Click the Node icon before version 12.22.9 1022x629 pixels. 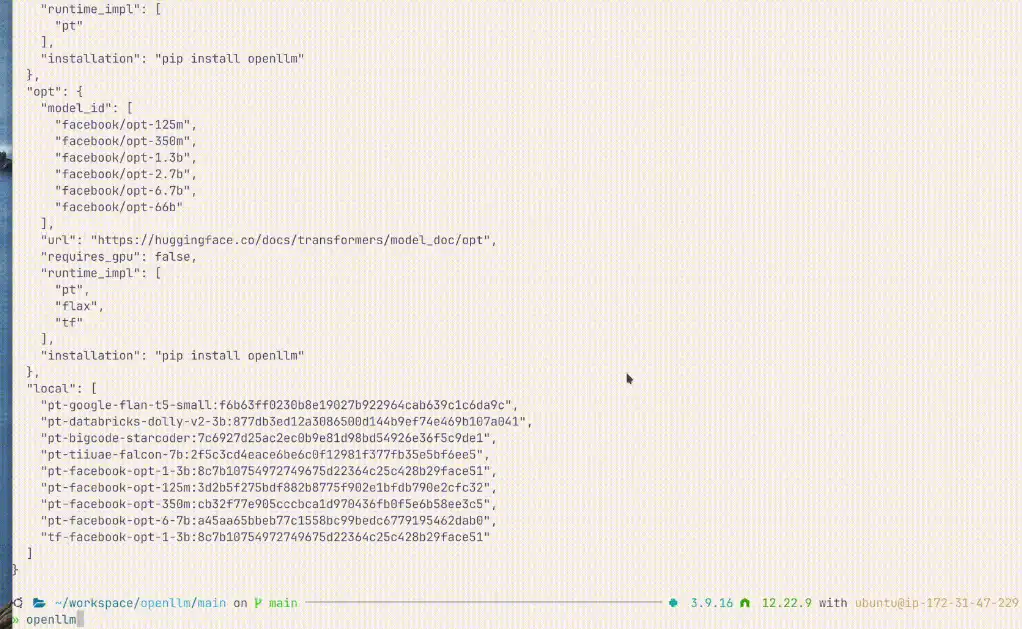click(x=745, y=603)
